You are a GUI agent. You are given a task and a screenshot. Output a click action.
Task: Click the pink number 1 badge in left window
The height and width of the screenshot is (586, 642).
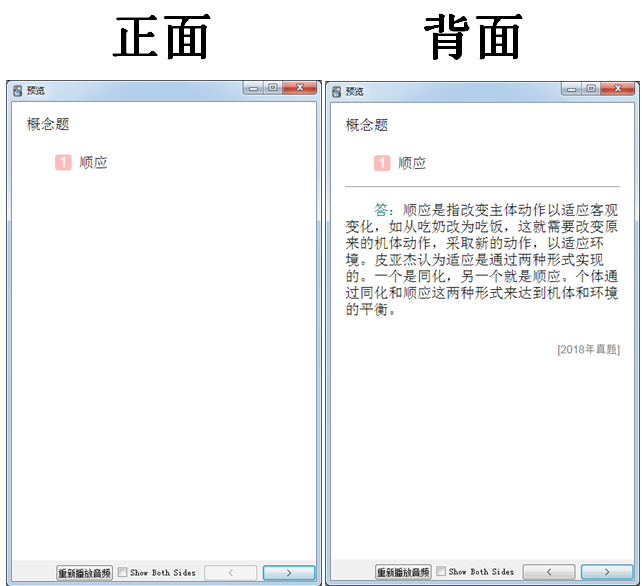click(x=63, y=162)
